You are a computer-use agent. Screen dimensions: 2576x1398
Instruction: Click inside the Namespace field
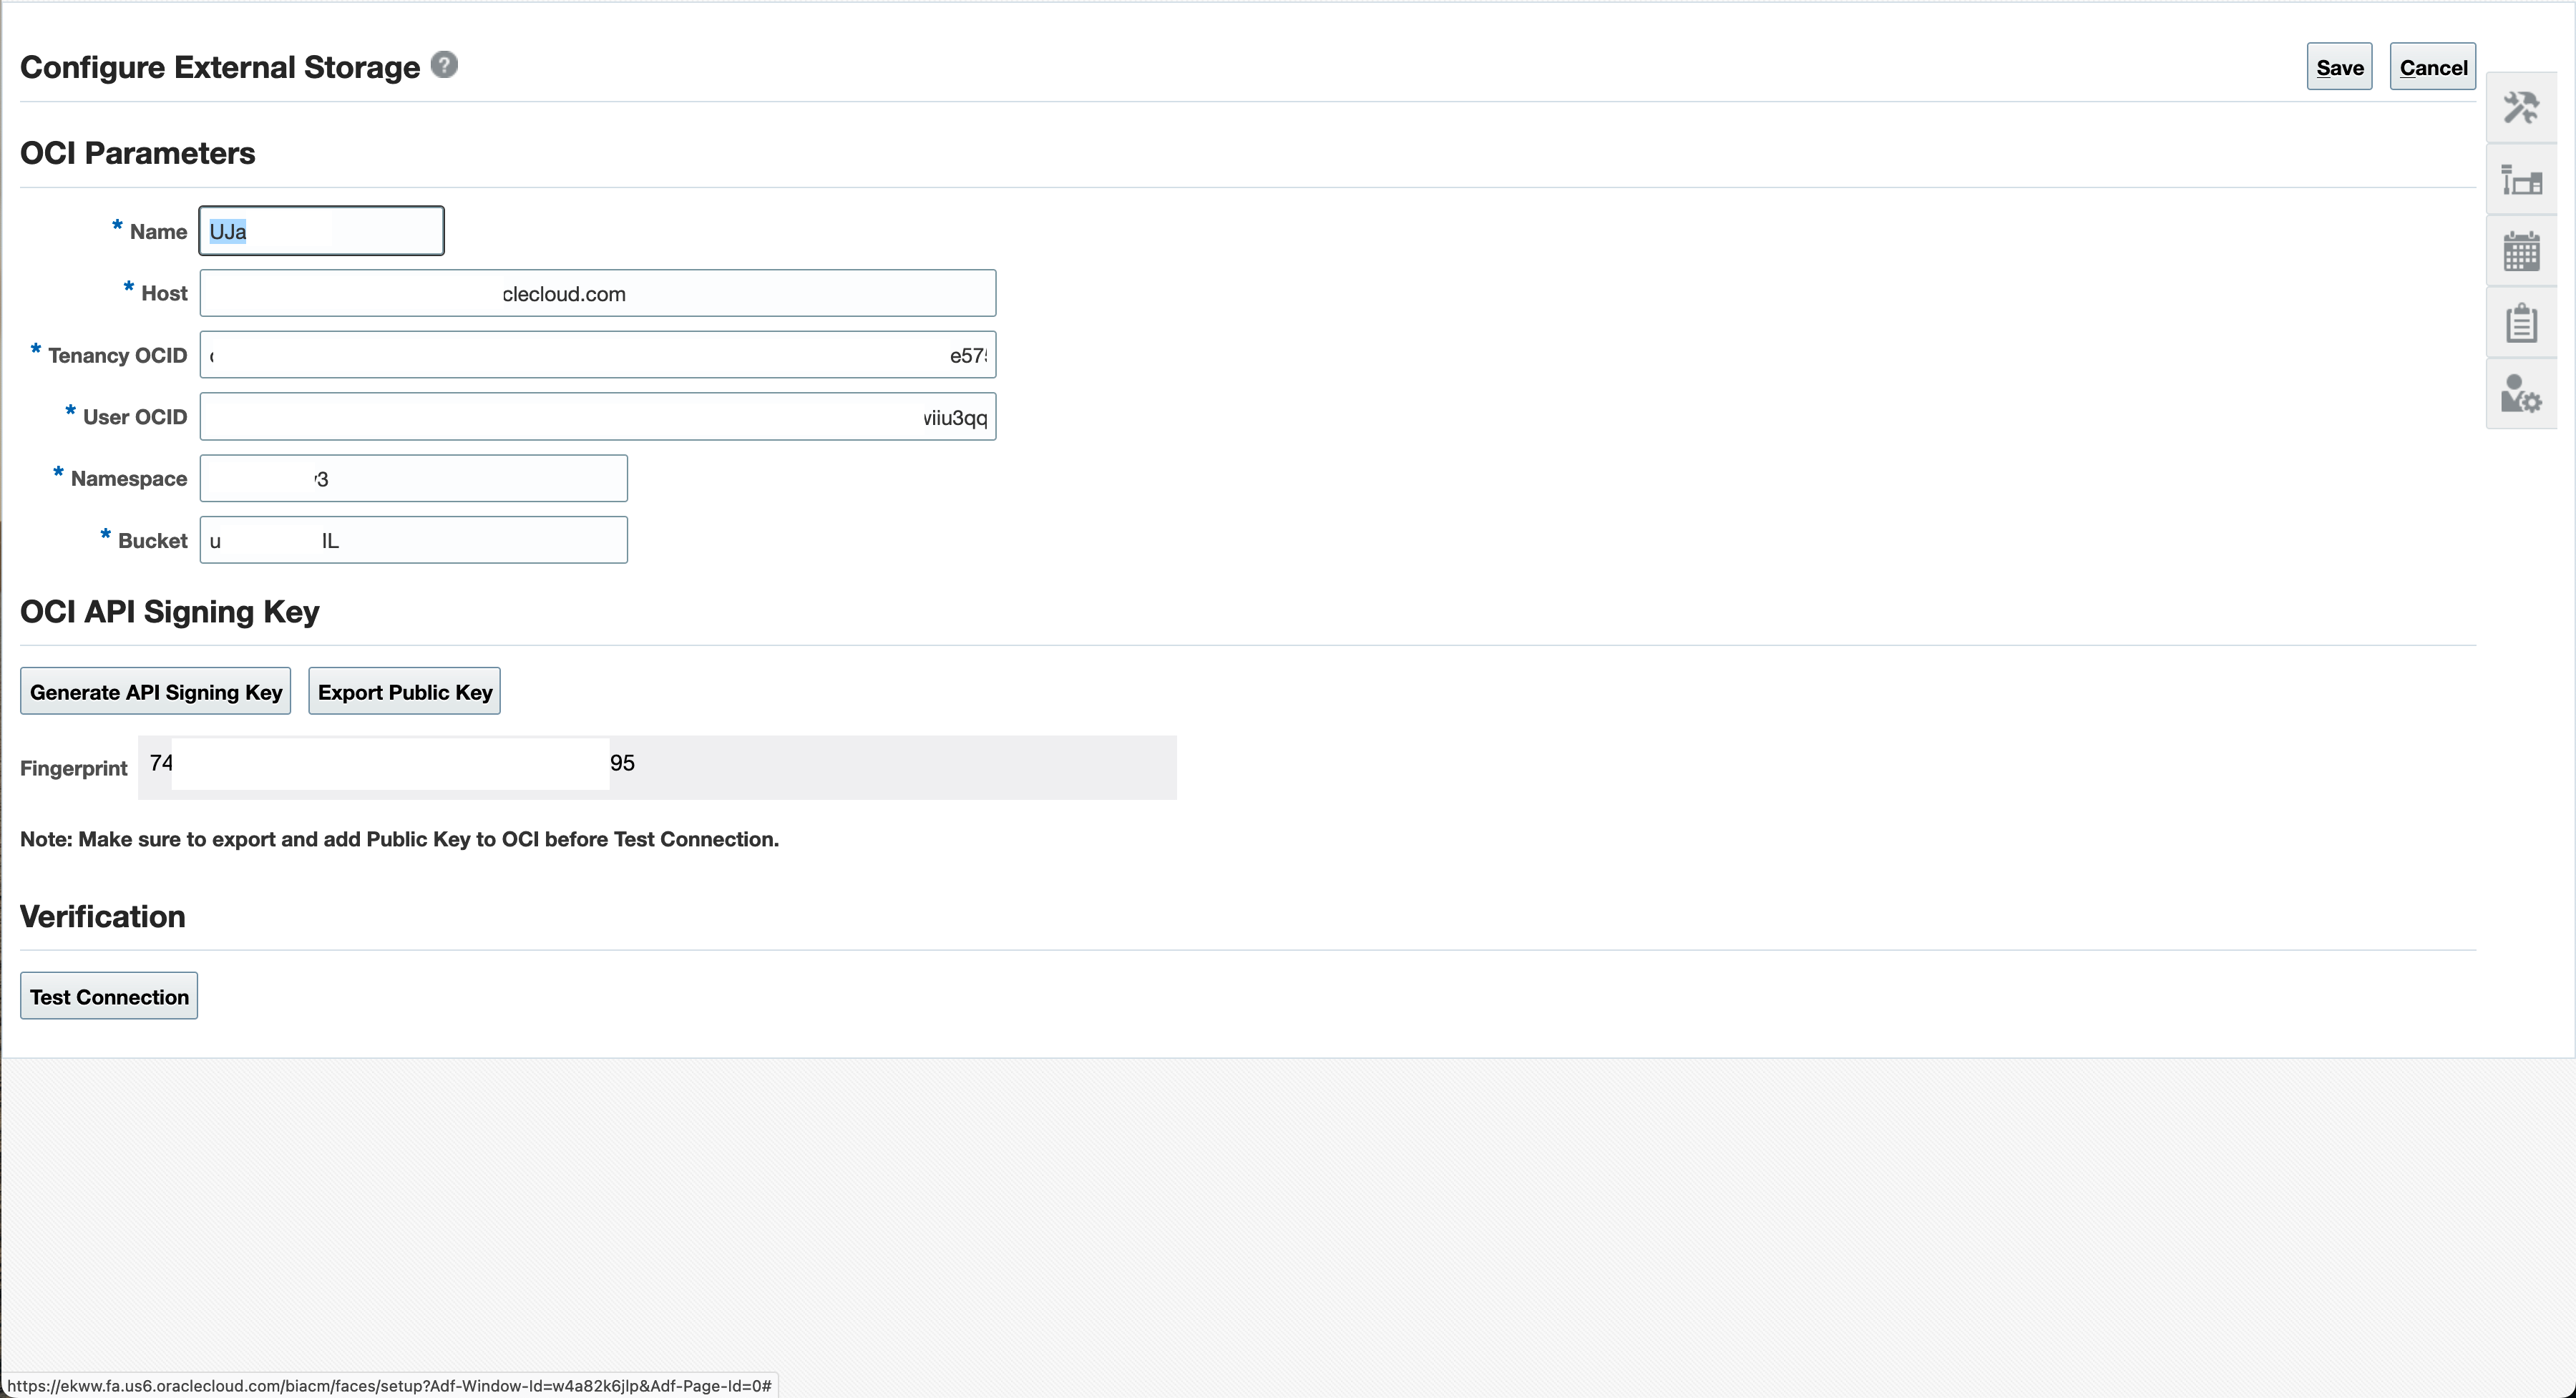point(413,478)
